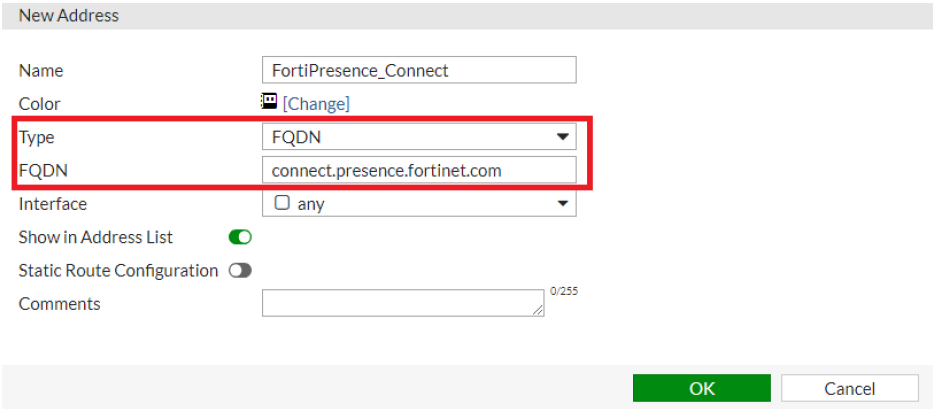Click the 'Show in Address List' label
Image resolution: width=936 pixels, height=409 pixels.
point(96,237)
